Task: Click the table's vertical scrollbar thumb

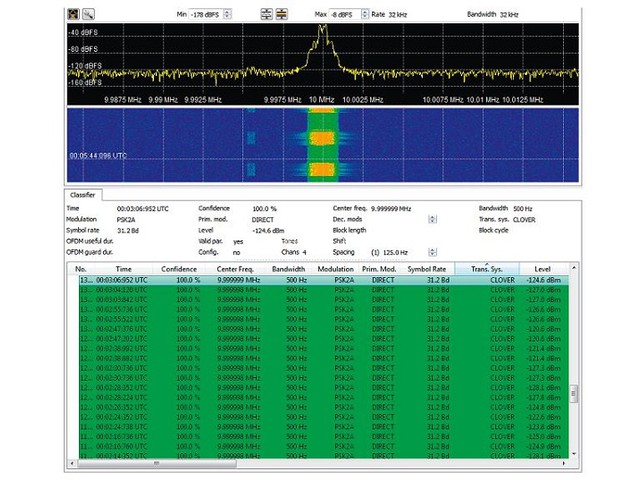Action: tap(573, 393)
